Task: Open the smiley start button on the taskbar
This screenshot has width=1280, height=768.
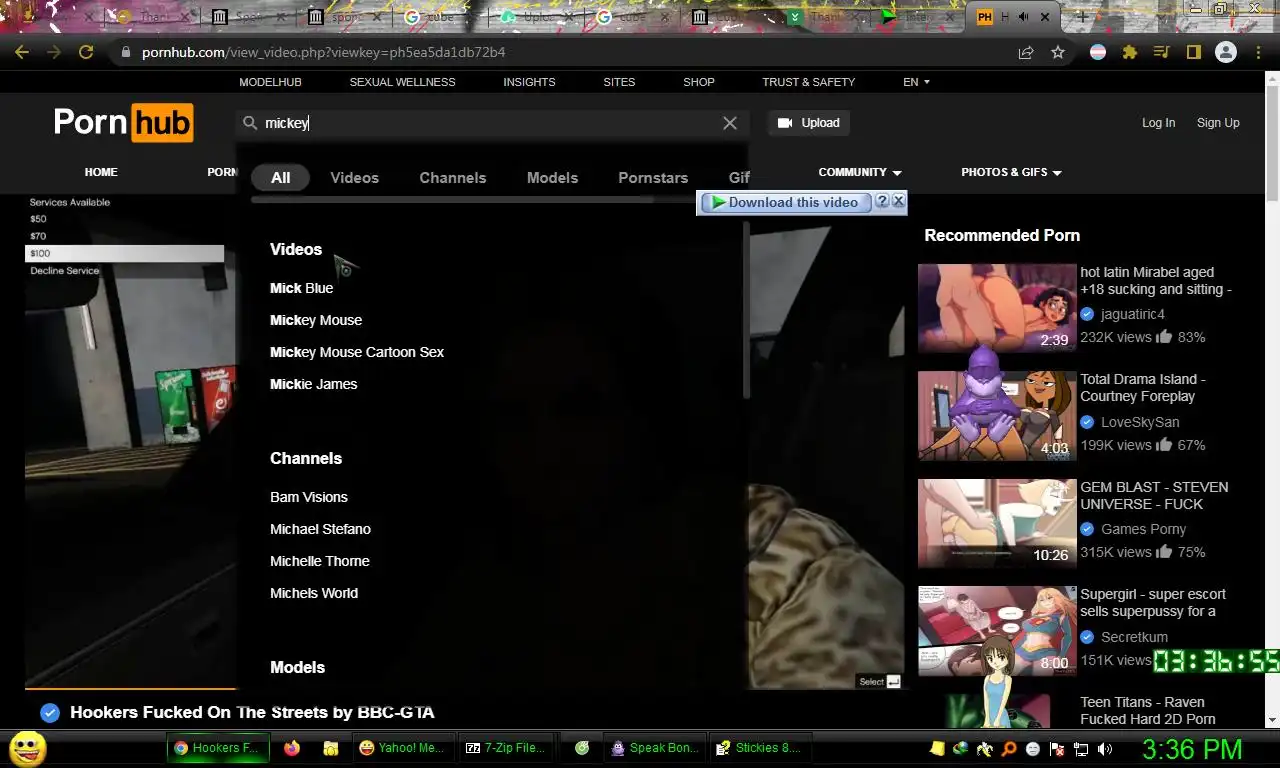Action: tap(27, 748)
